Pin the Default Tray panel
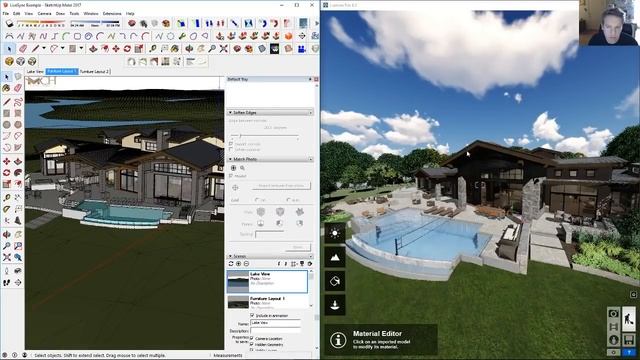 coord(310,79)
